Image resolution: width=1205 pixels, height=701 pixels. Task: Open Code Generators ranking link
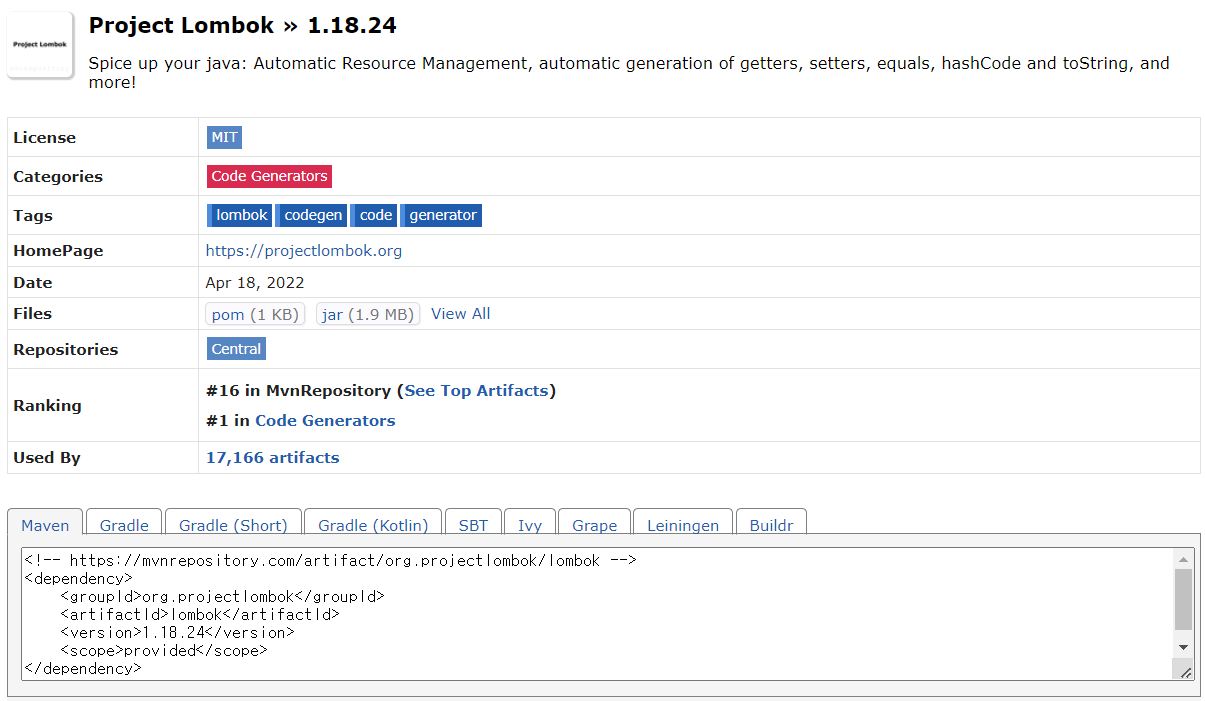[325, 421]
